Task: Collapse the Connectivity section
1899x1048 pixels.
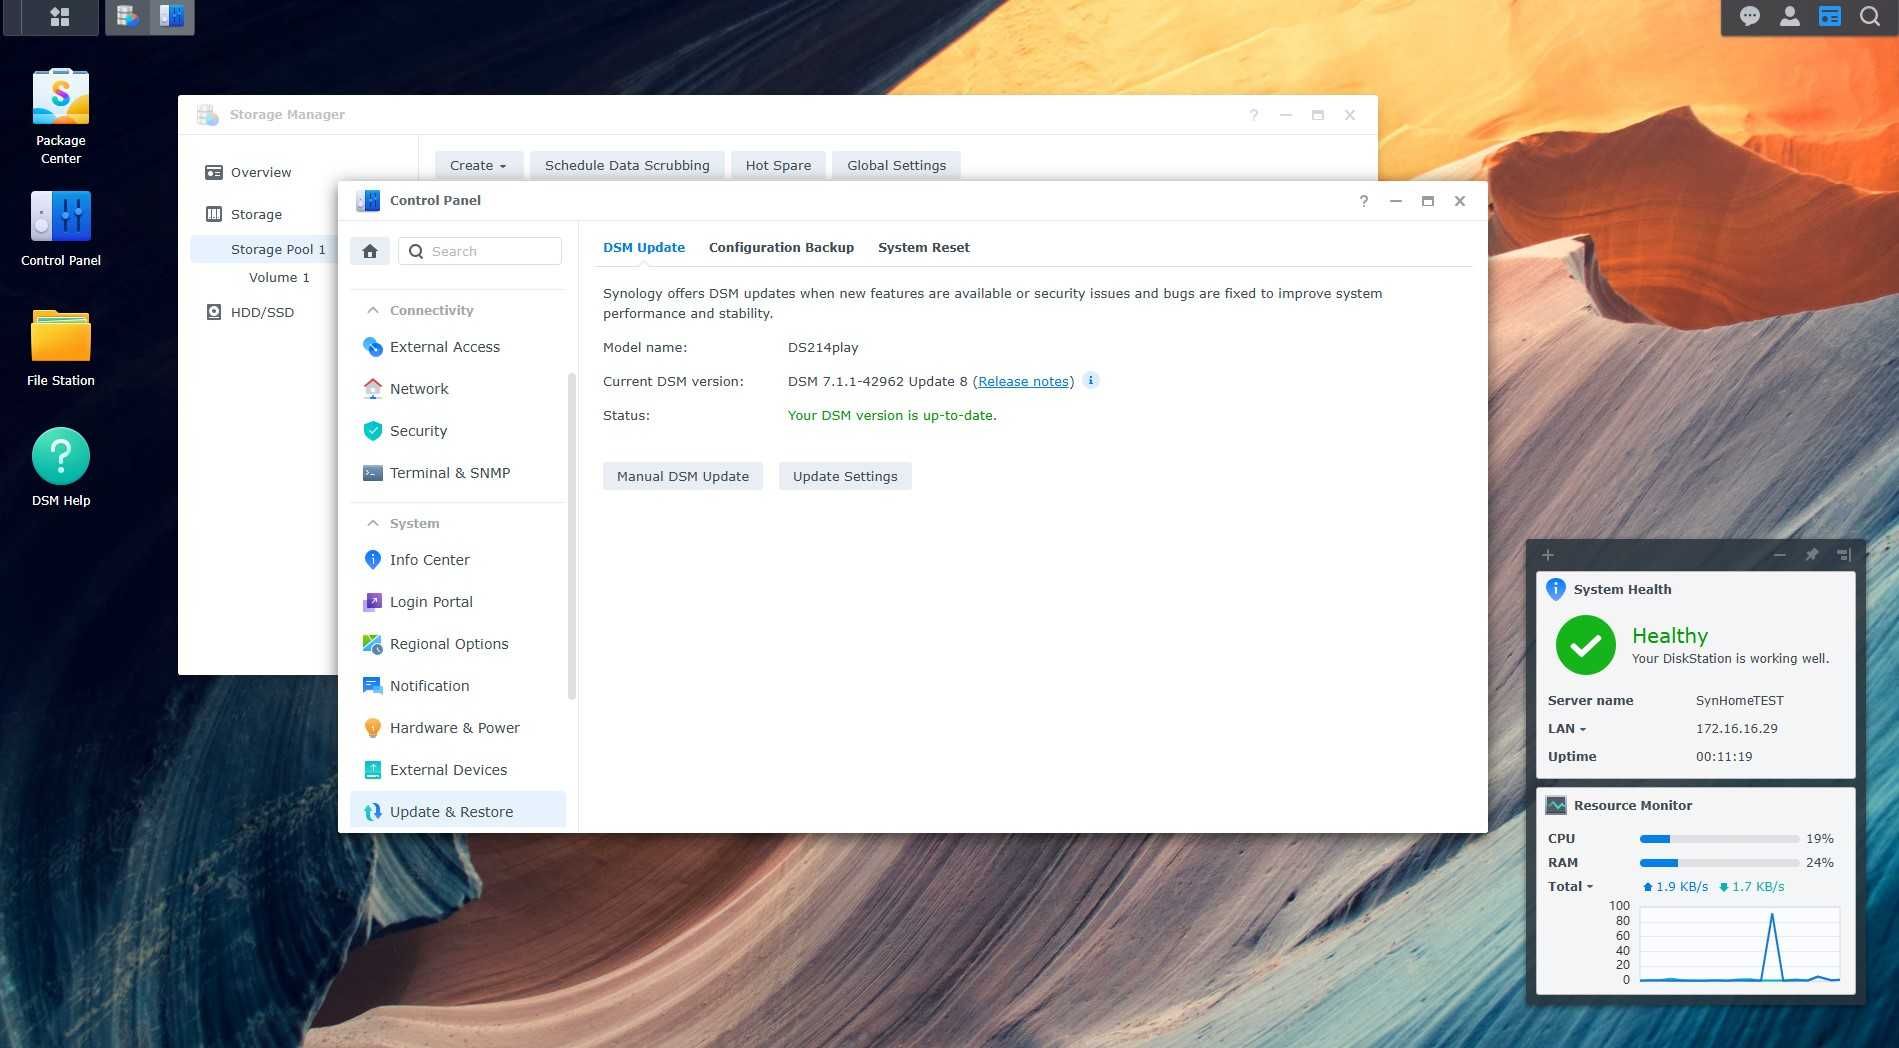Action: point(373,310)
